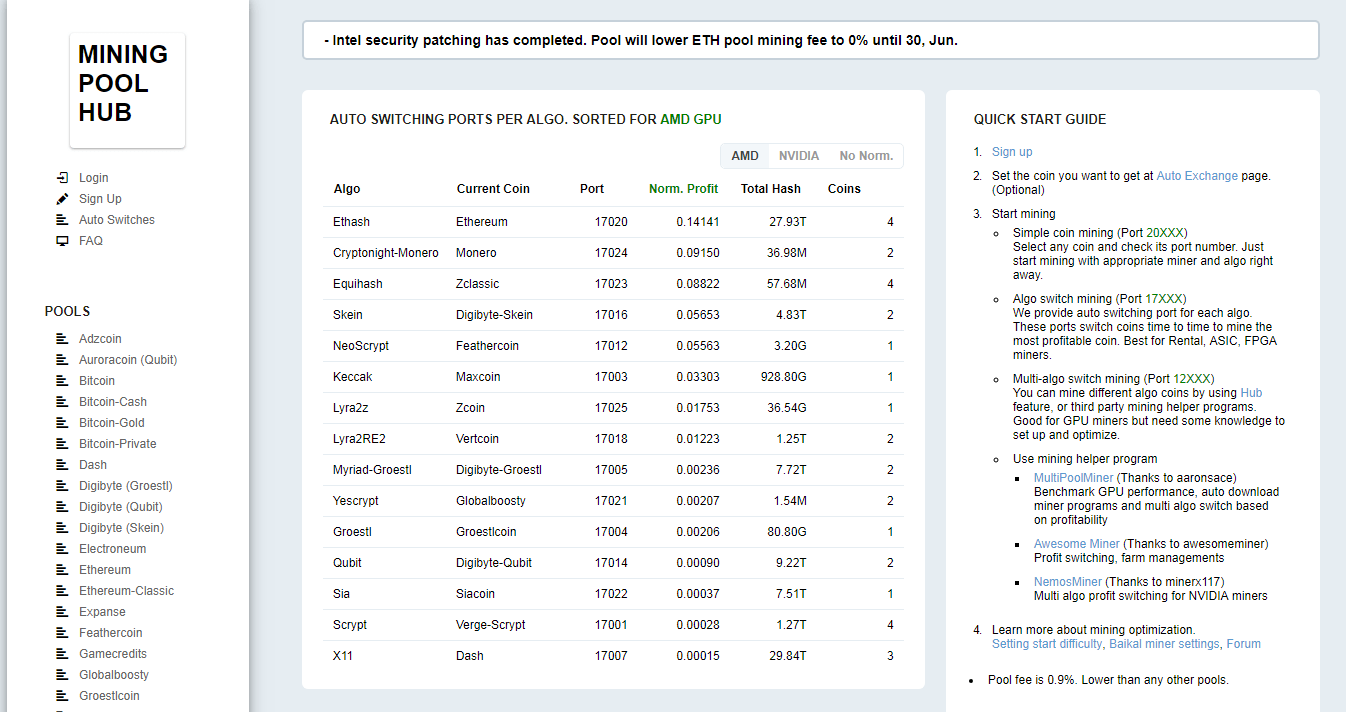The image size is (1346, 712).
Task: Click the FAQ monitor icon
Action: [x=62, y=241]
